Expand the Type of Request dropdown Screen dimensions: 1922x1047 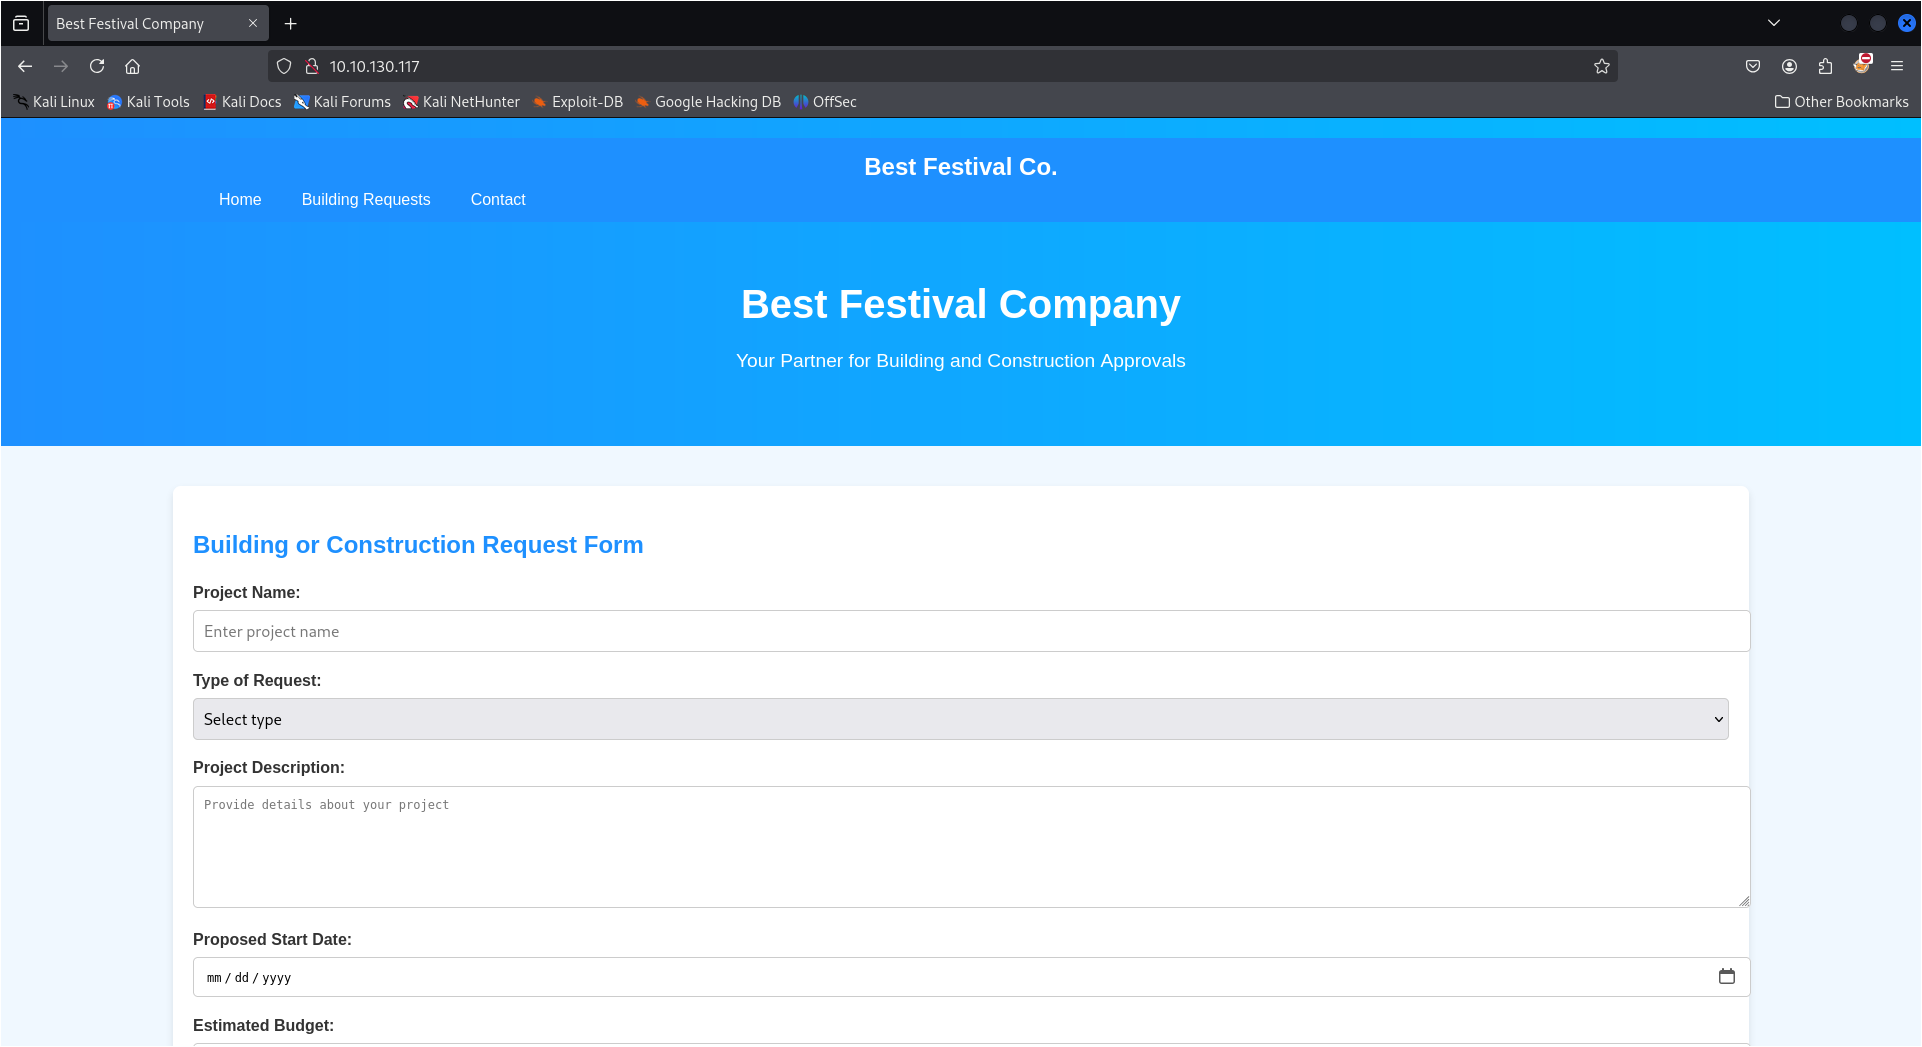pos(960,719)
